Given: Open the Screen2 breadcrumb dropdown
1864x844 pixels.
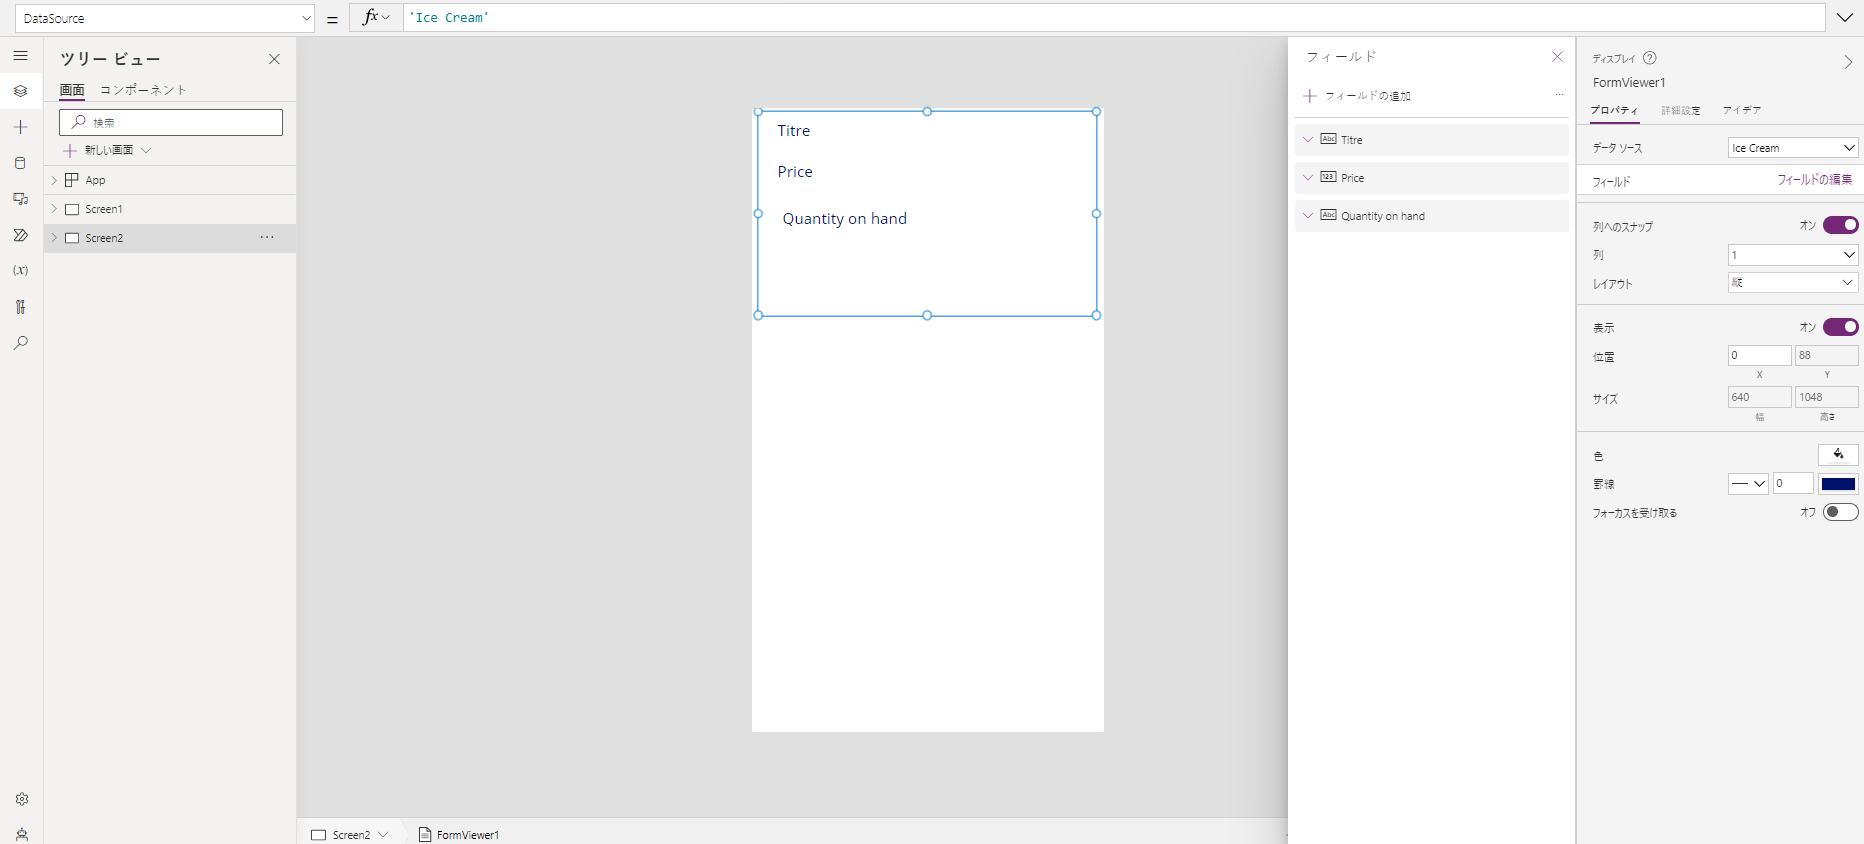Looking at the screenshot, I should [x=383, y=835].
